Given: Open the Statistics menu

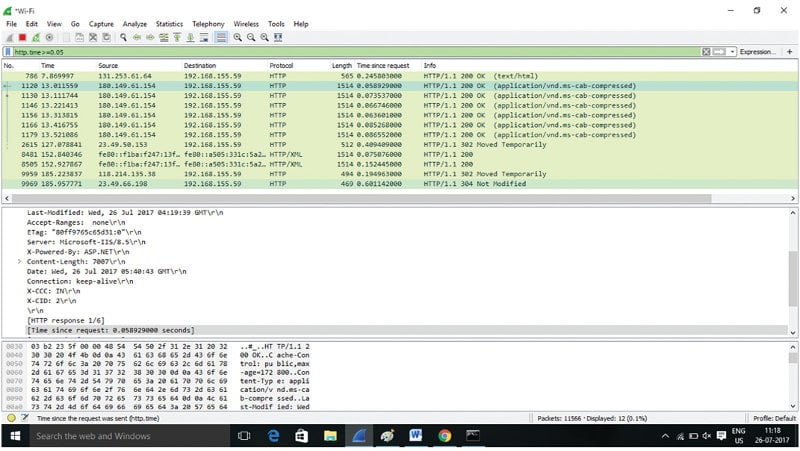Looking at the screenshot, I should point(169,23).
